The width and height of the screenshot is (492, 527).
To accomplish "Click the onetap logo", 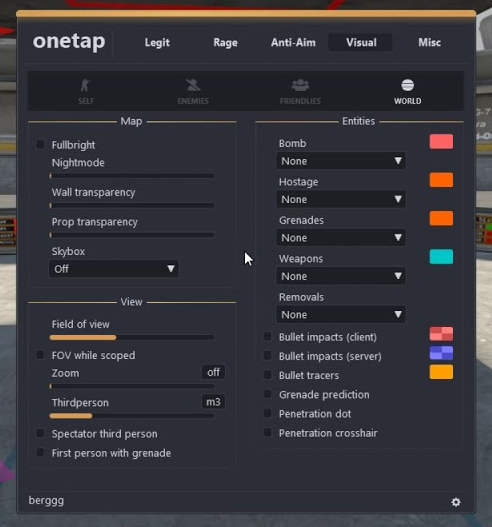I will tap(69, 42).
